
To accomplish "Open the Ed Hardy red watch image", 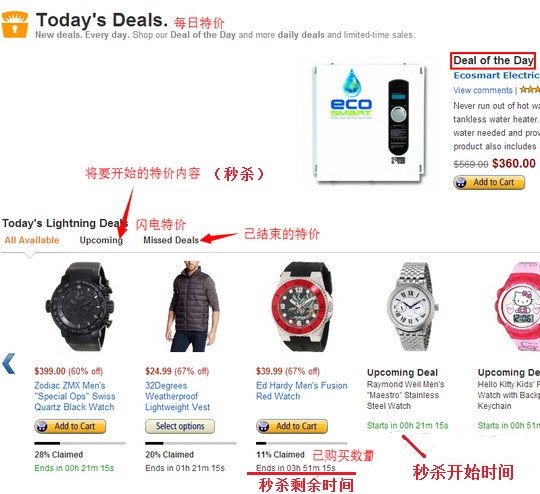I will (x=302, y=307).
